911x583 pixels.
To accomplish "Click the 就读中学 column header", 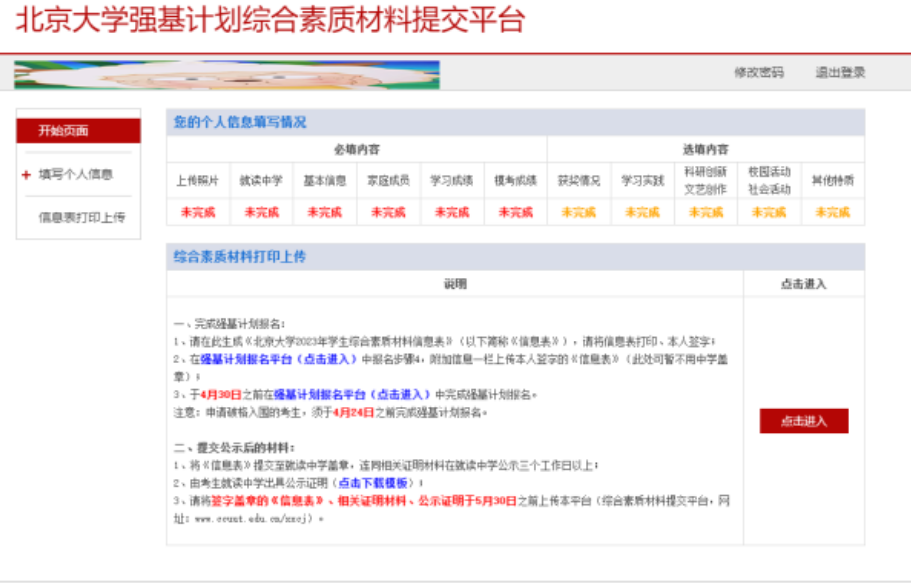I will [261, 181].
